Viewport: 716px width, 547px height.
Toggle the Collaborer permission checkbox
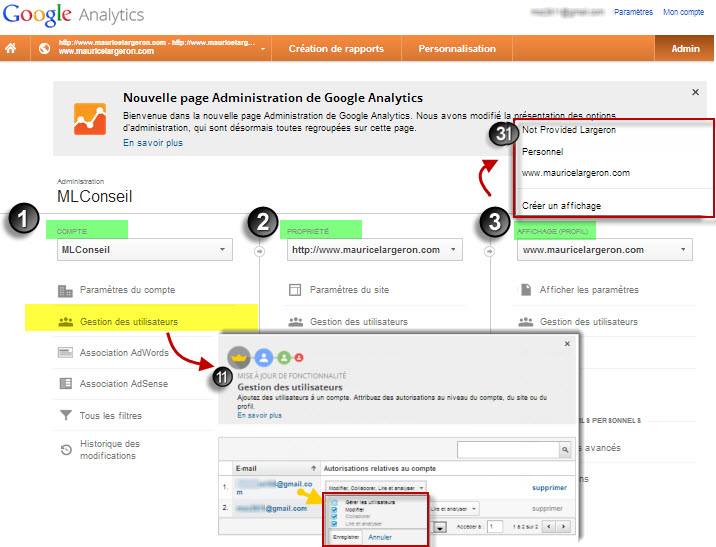[x=334, y=516]
